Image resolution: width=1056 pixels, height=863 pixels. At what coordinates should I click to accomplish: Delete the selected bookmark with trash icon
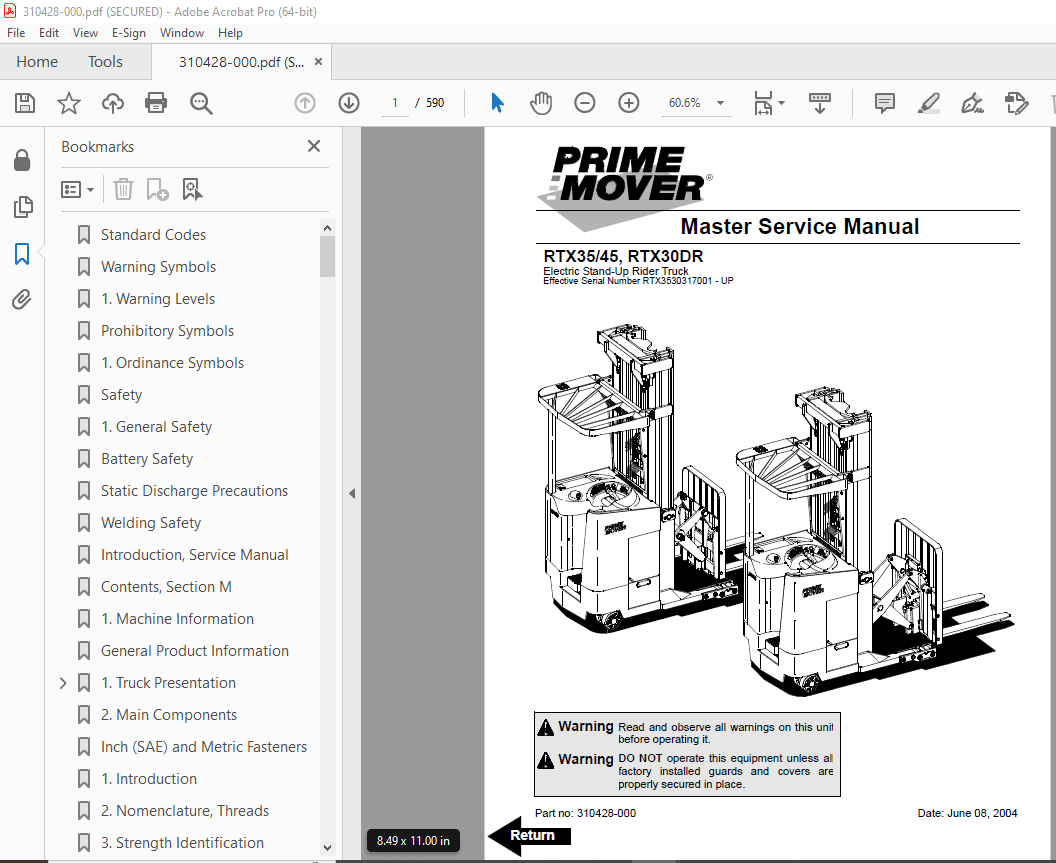(x=122, y=189)
